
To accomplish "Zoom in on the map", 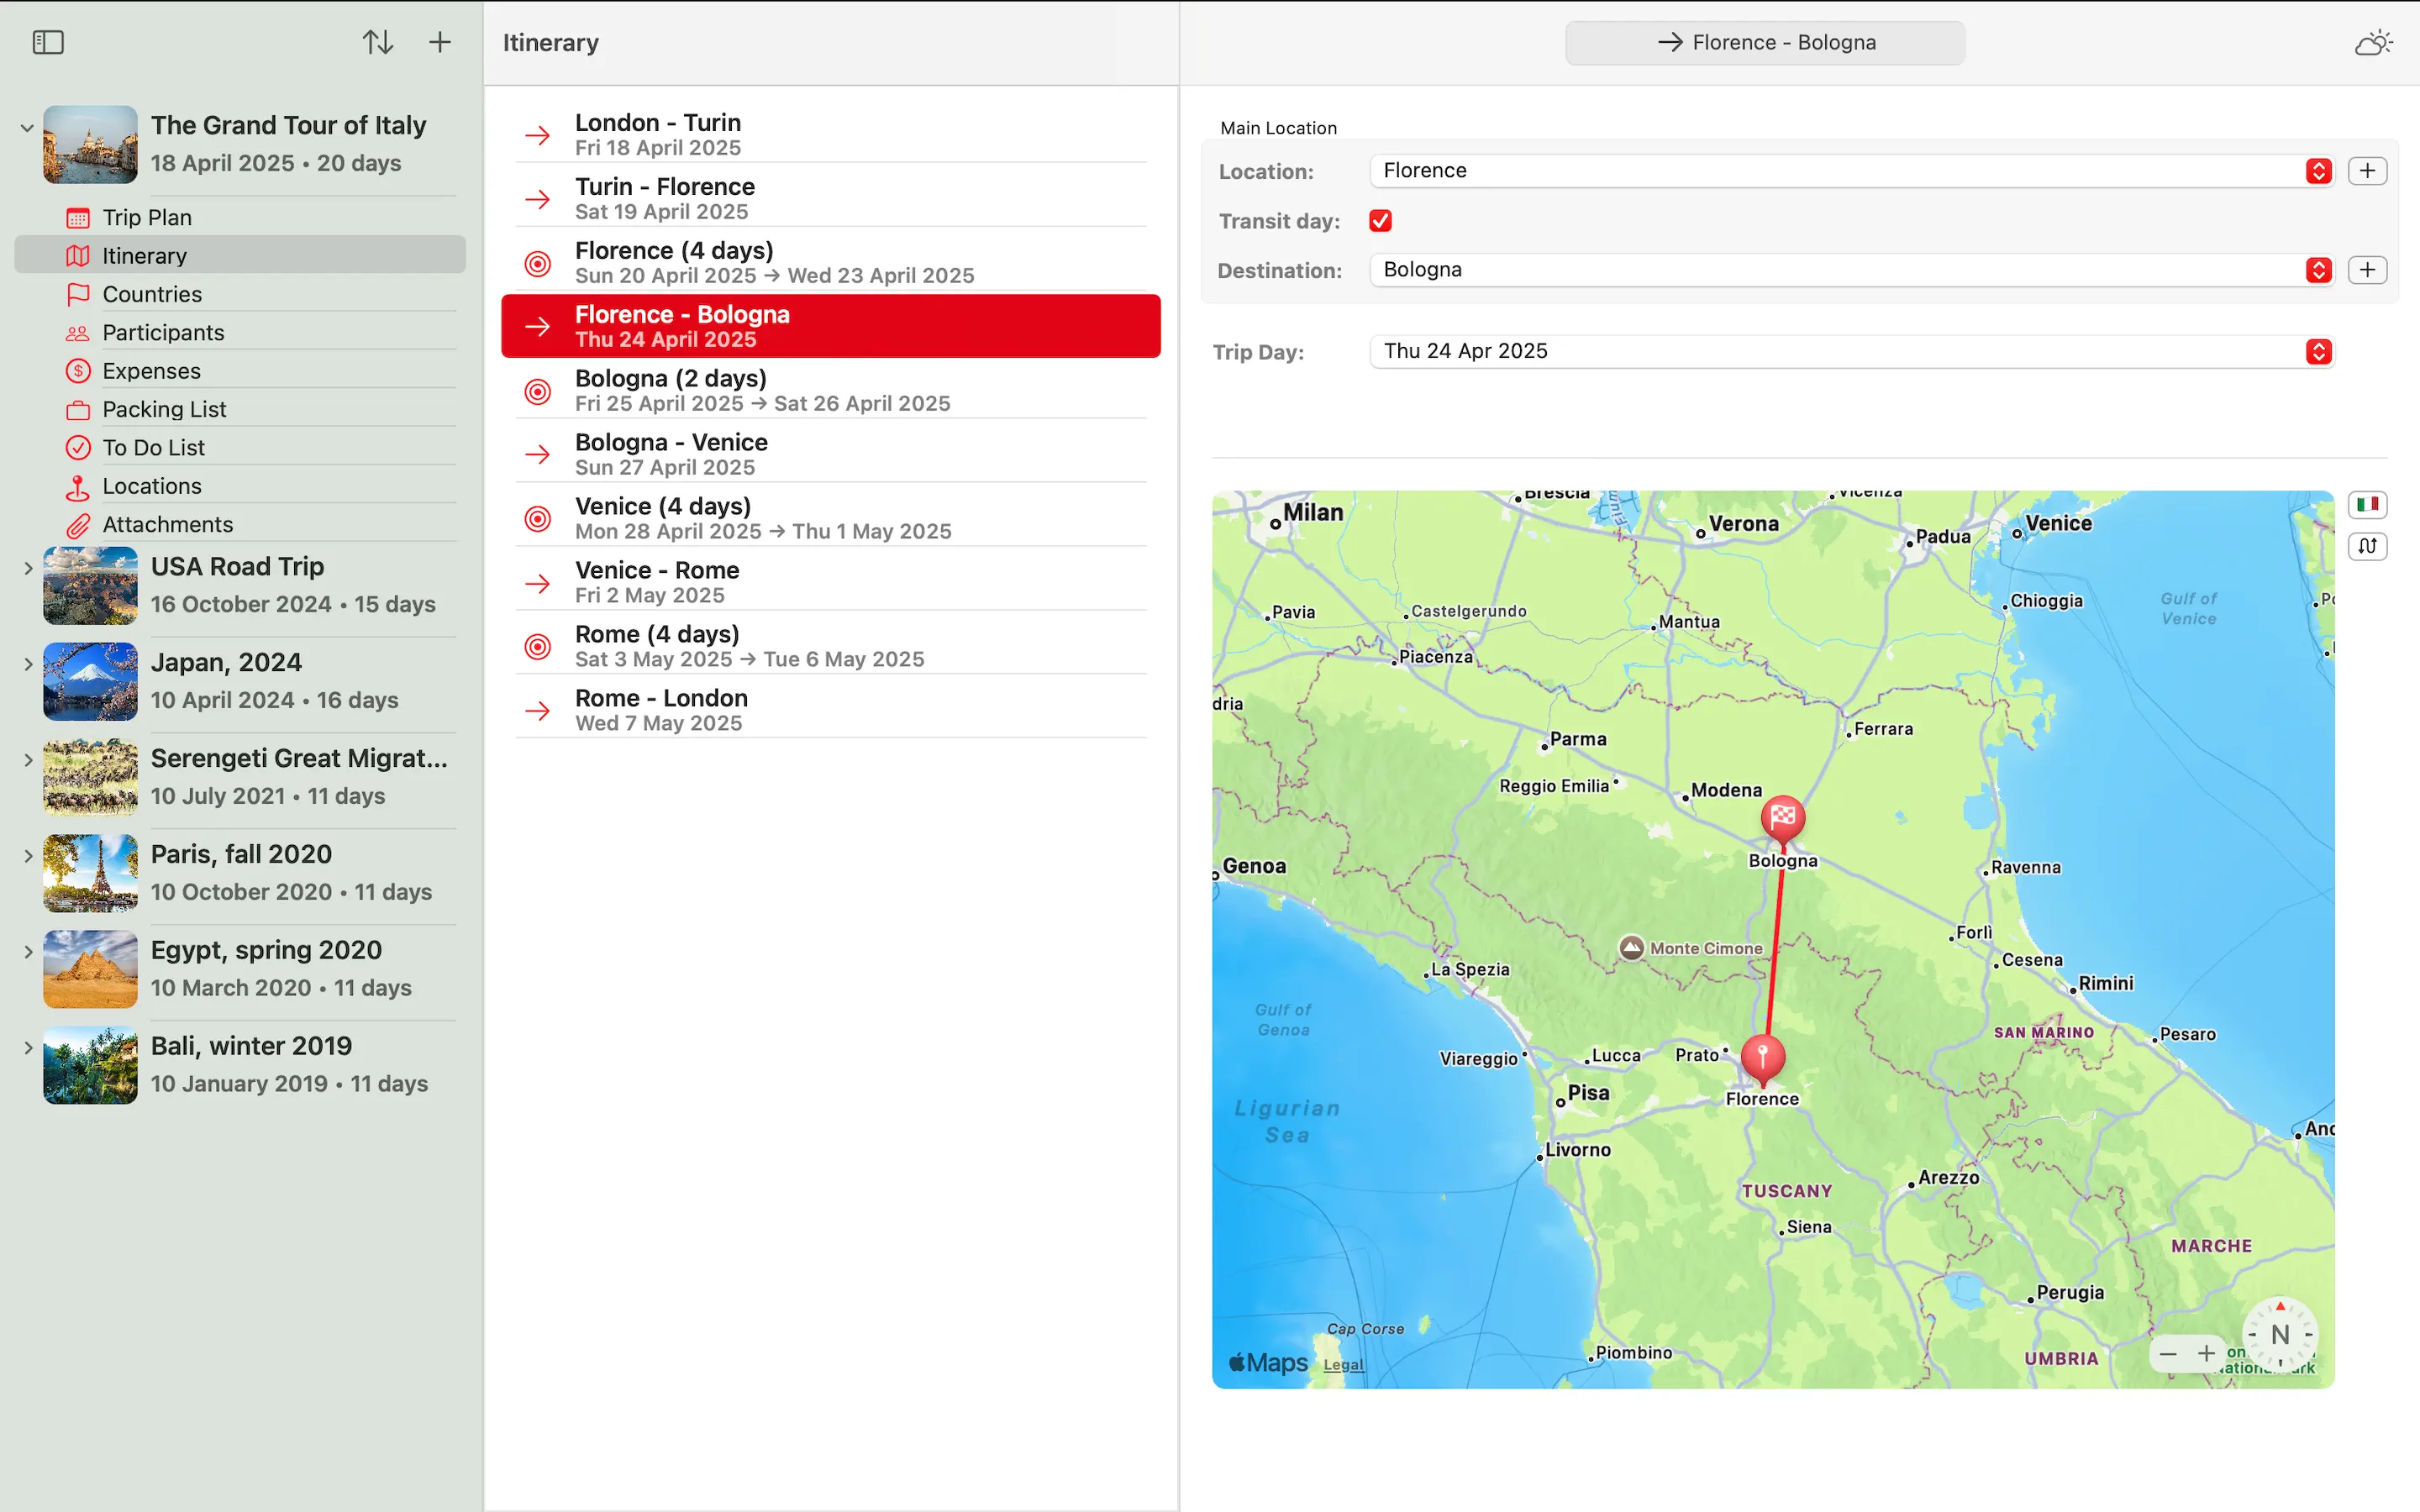I will [x=2206, y=1354].
